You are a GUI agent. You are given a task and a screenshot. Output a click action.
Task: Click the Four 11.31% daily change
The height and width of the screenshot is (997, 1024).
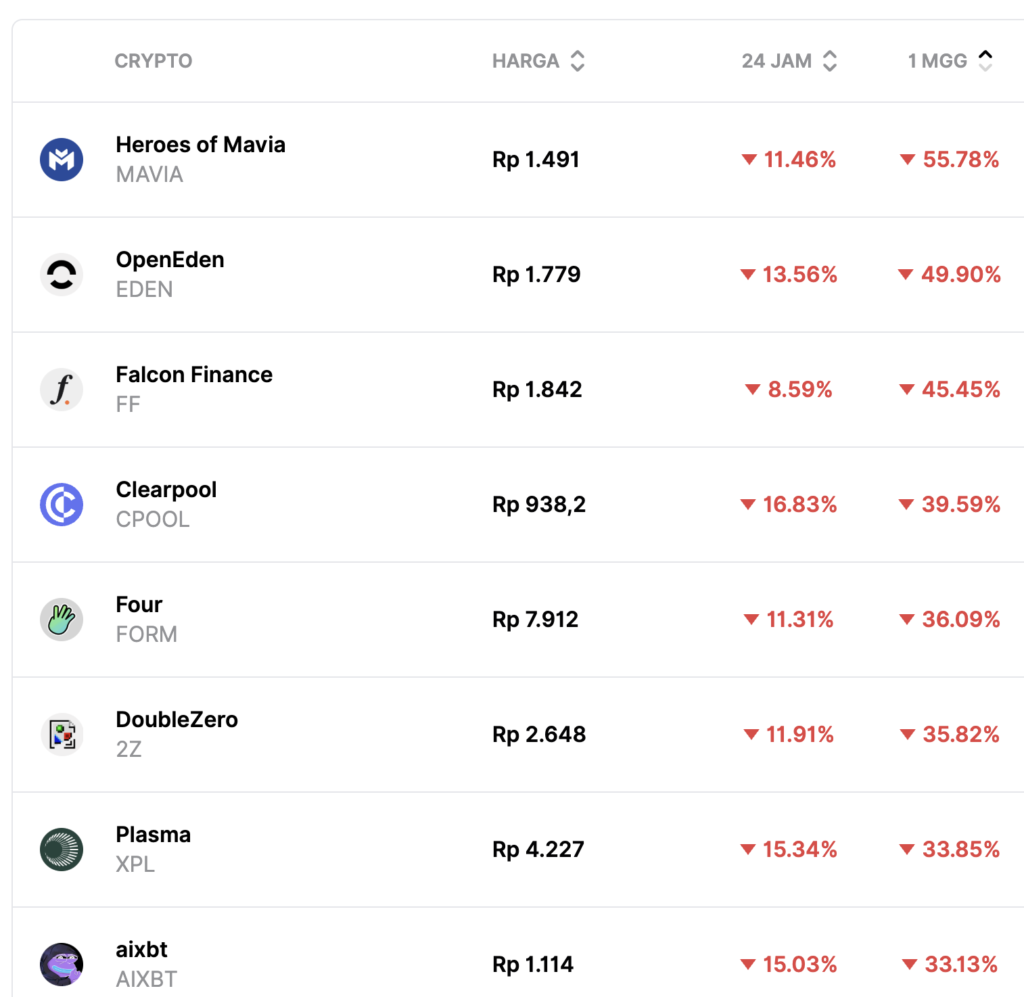[x=788, y=620]
